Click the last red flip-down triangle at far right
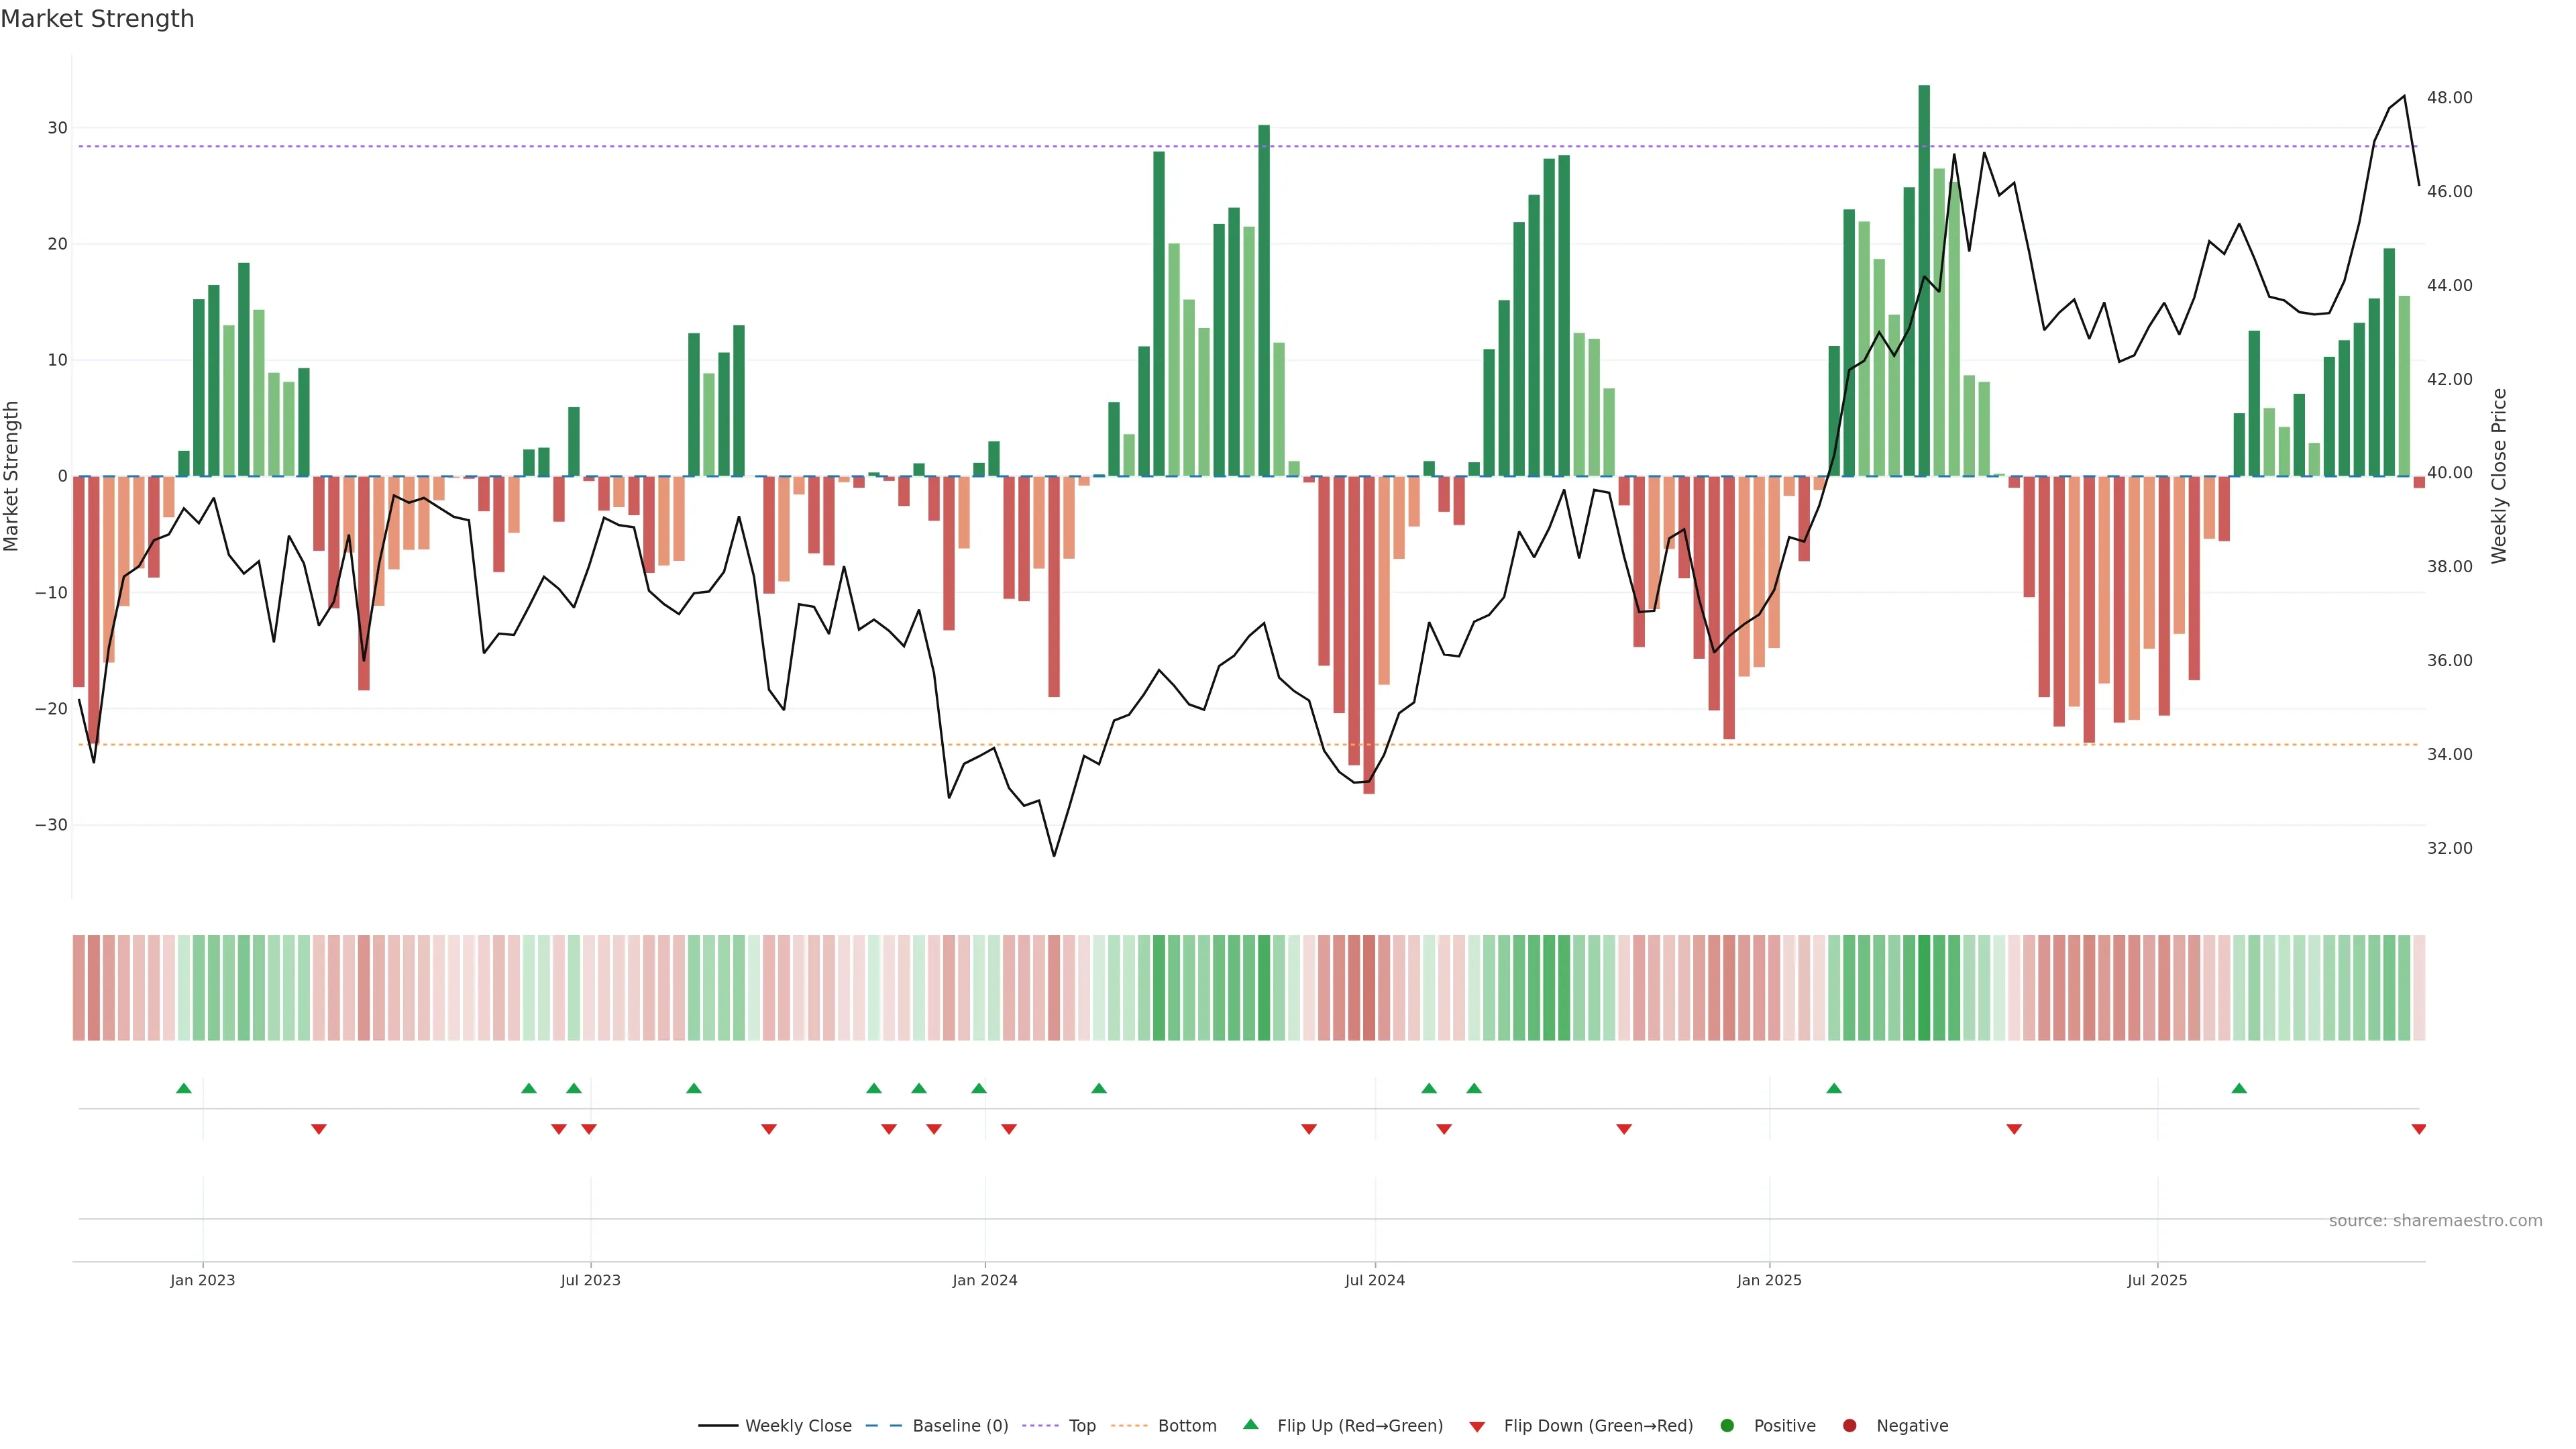 [2418, 1129]
